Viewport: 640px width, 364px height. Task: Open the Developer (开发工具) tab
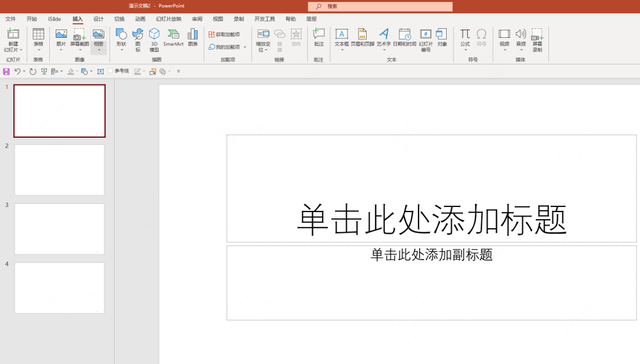pyautogui.click(x=264, y=19)
